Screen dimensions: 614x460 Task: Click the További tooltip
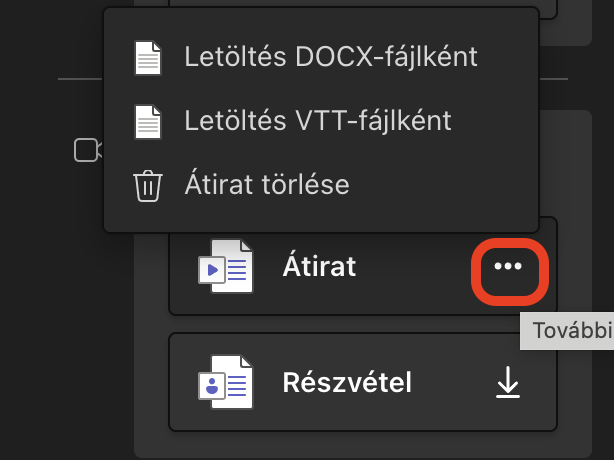567,331
